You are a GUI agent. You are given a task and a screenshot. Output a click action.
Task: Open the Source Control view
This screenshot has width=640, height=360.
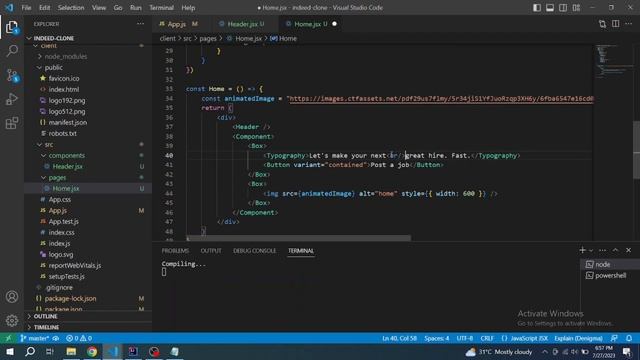click(x=12, y=76)
